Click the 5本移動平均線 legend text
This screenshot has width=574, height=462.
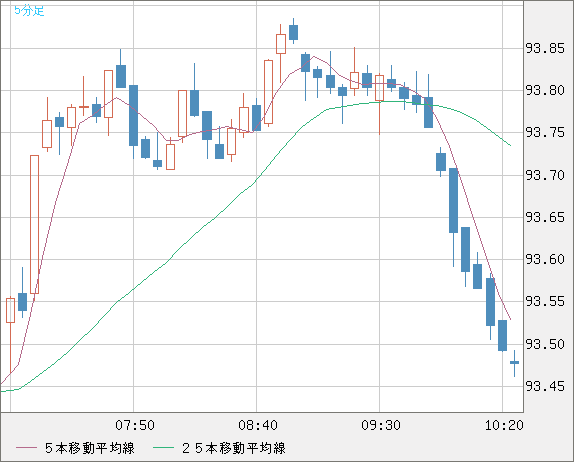(90, 448)
